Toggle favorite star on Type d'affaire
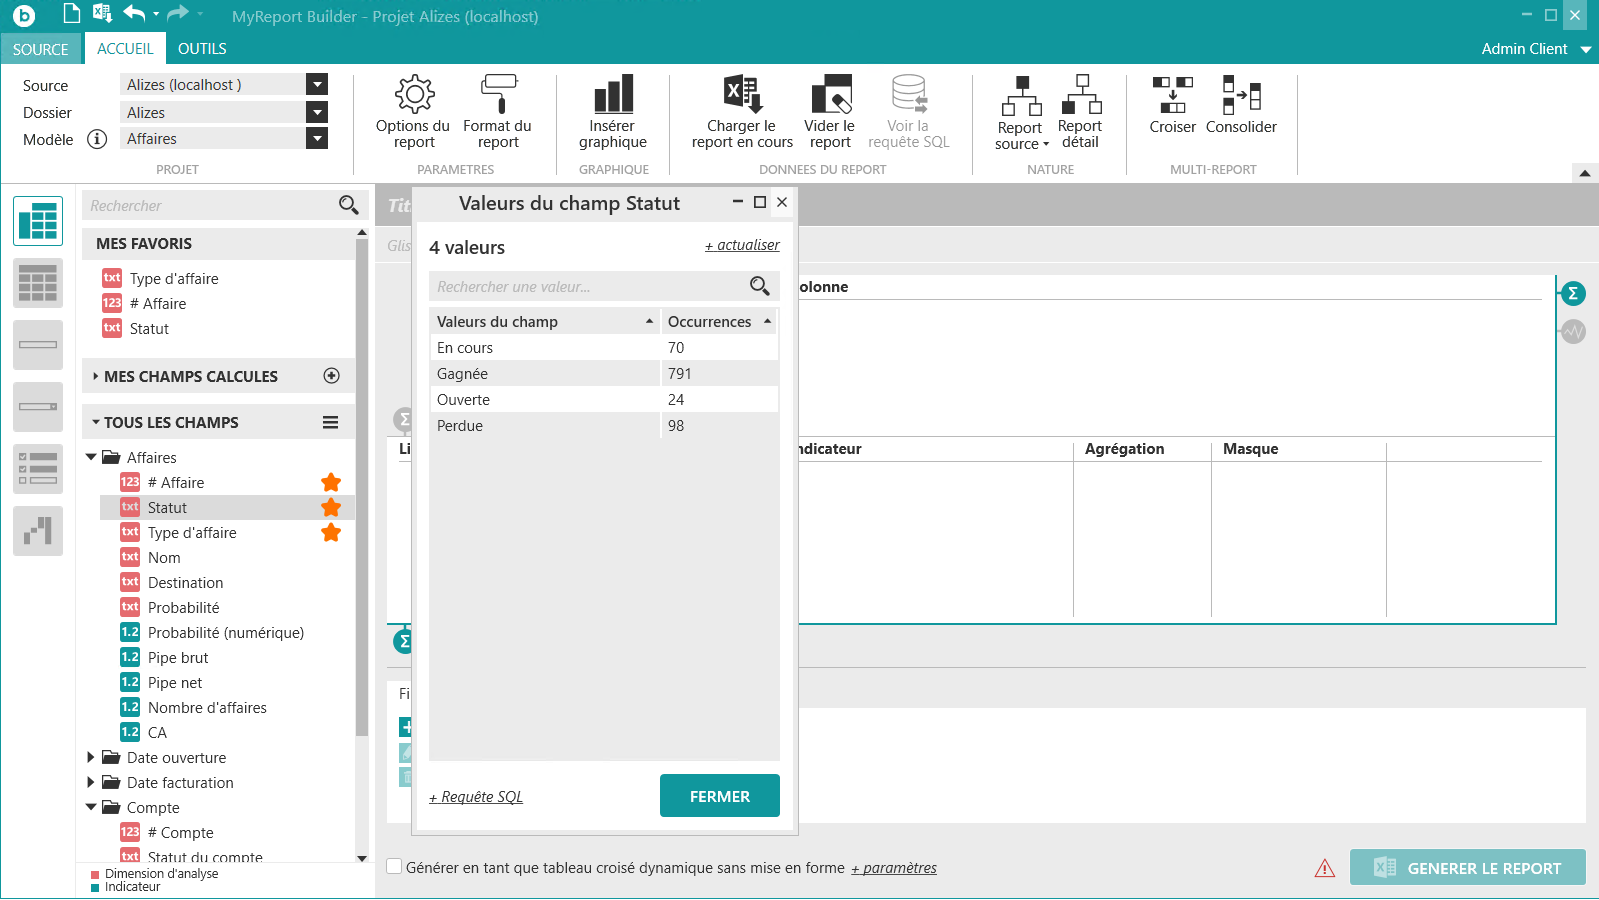 331,533
